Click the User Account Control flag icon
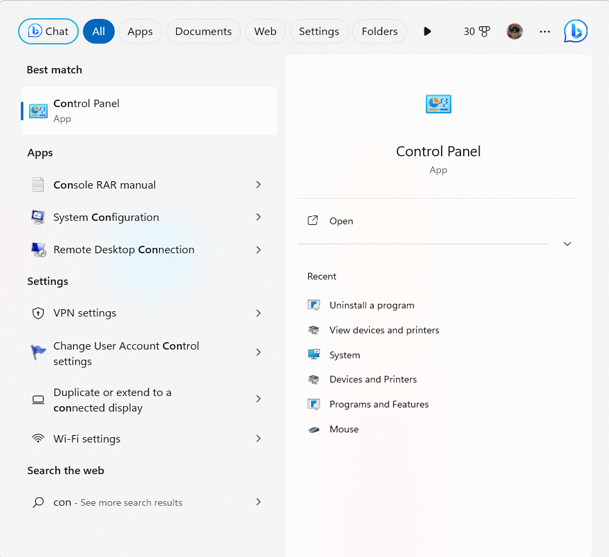Viewport: 609px width, 557px height. point(38,352)
